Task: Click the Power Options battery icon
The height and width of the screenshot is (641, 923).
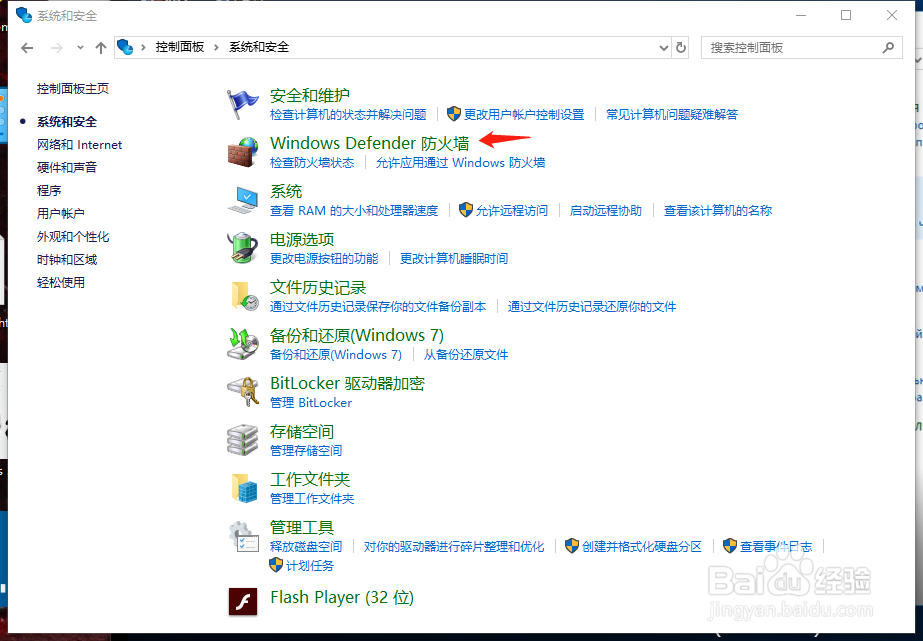Action: [243, 248]
